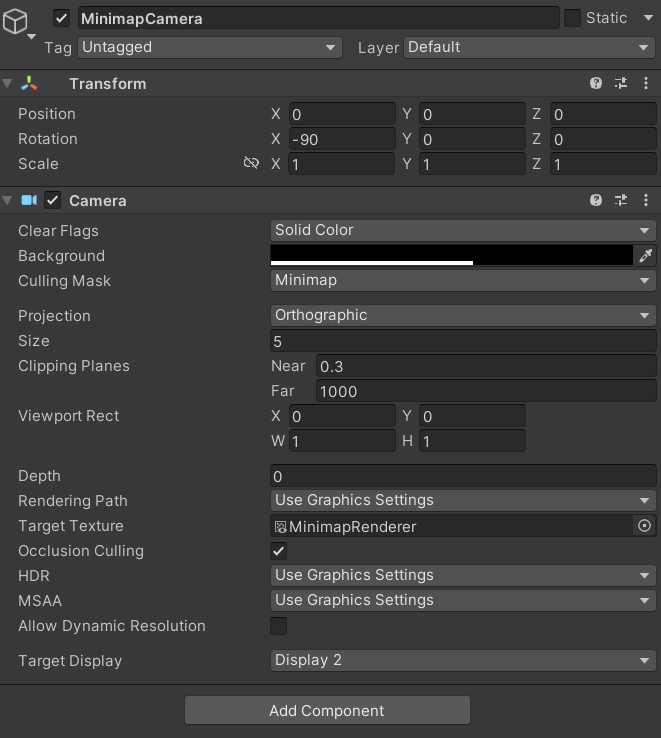Open the Background color swatch
This screenshot has height=738, width=661.
[x=451, y=255]
